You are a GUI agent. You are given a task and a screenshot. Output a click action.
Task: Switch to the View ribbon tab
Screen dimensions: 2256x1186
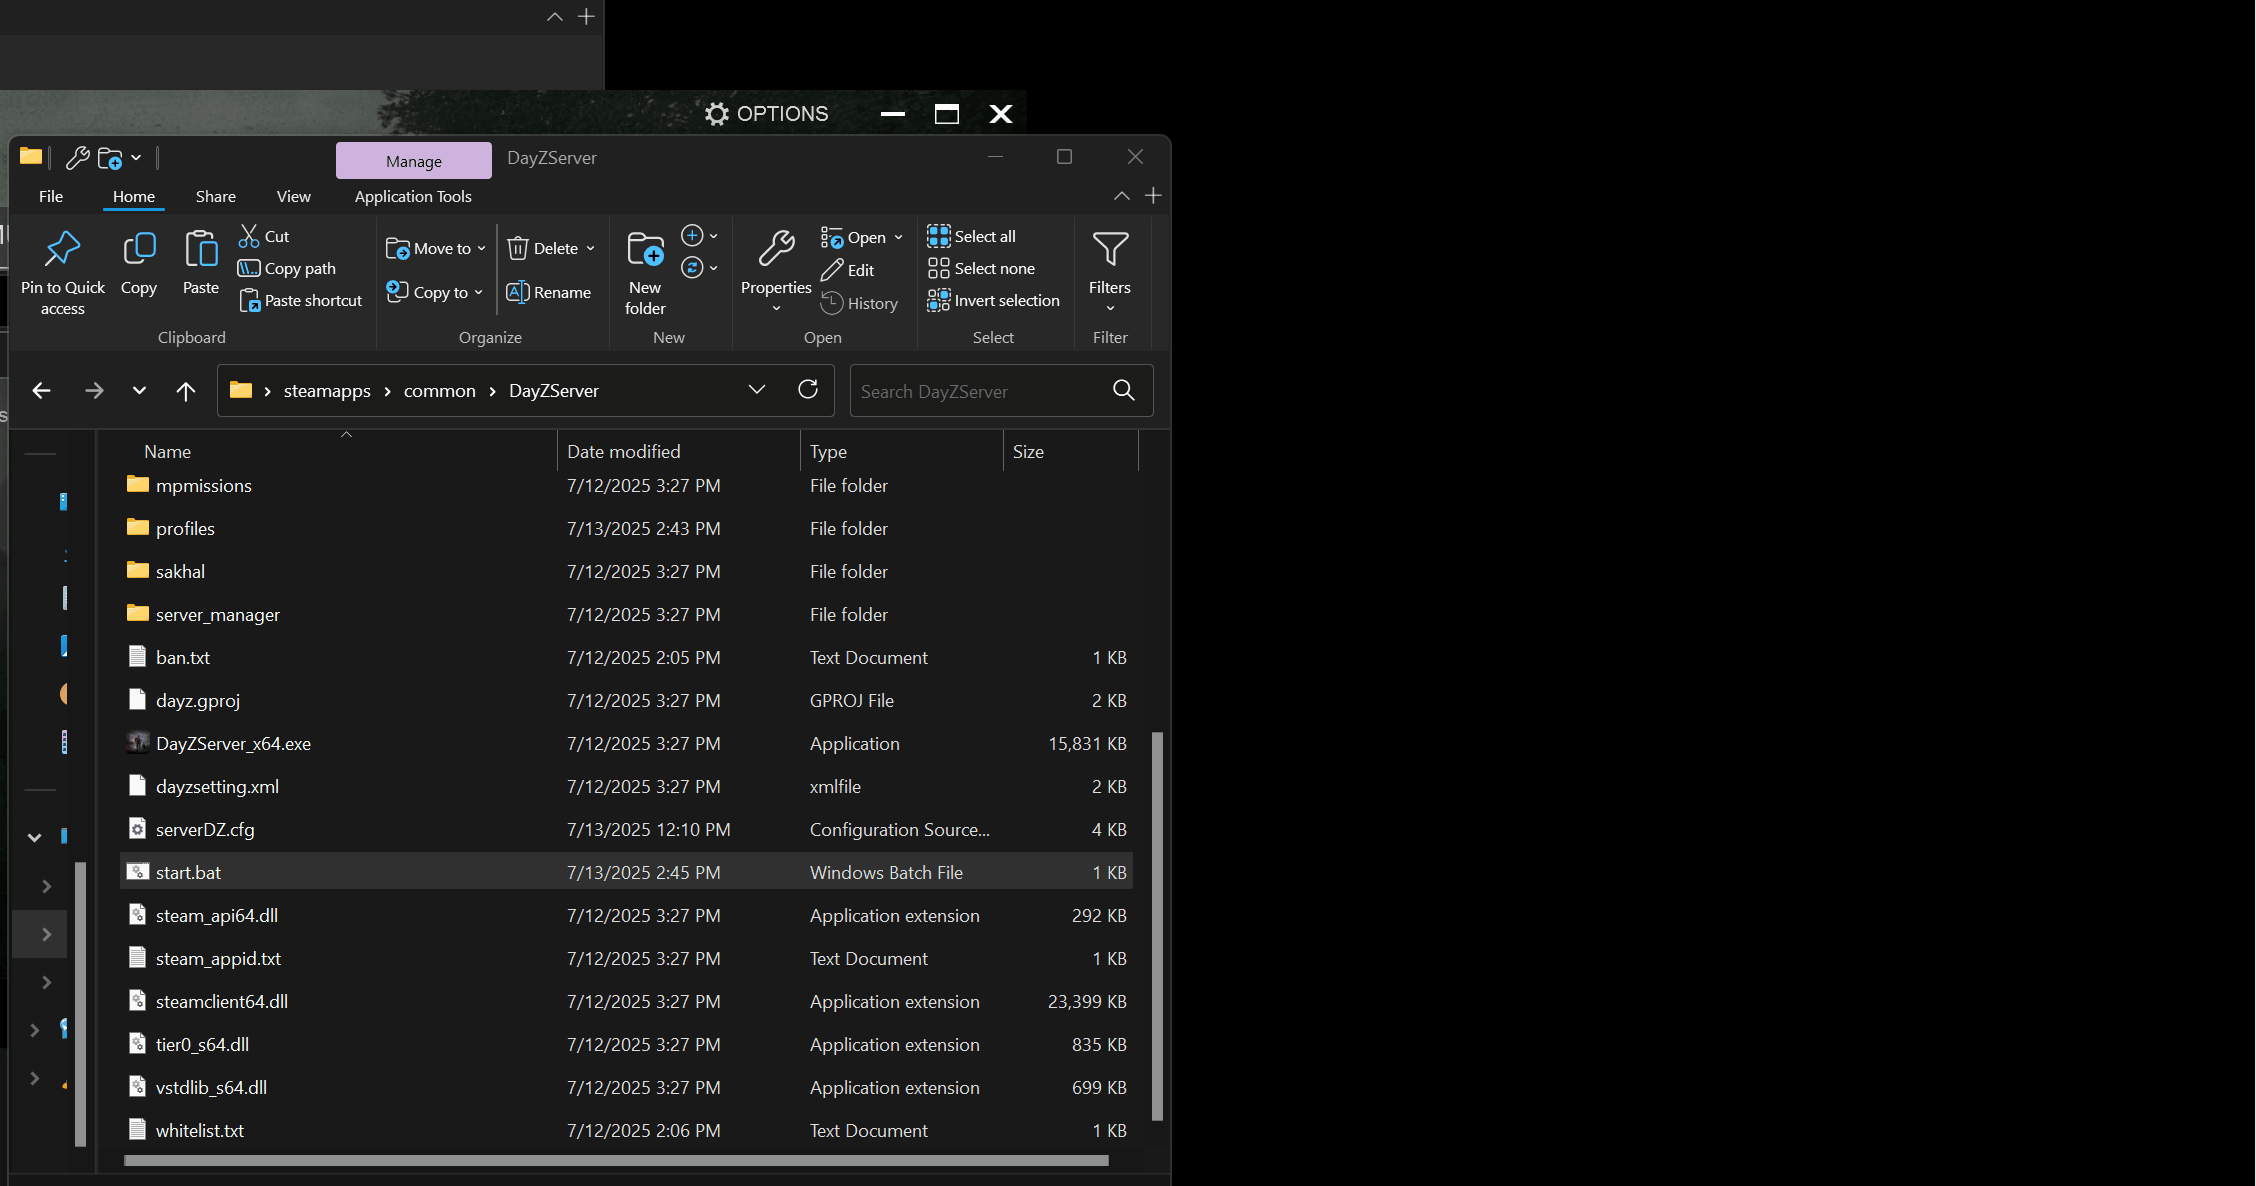[x=293, y=196]
